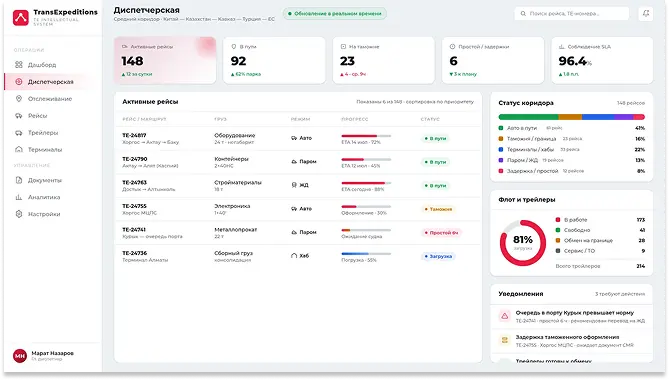
Task: Open the Курык port queue notification
Action: click(572, 316)
